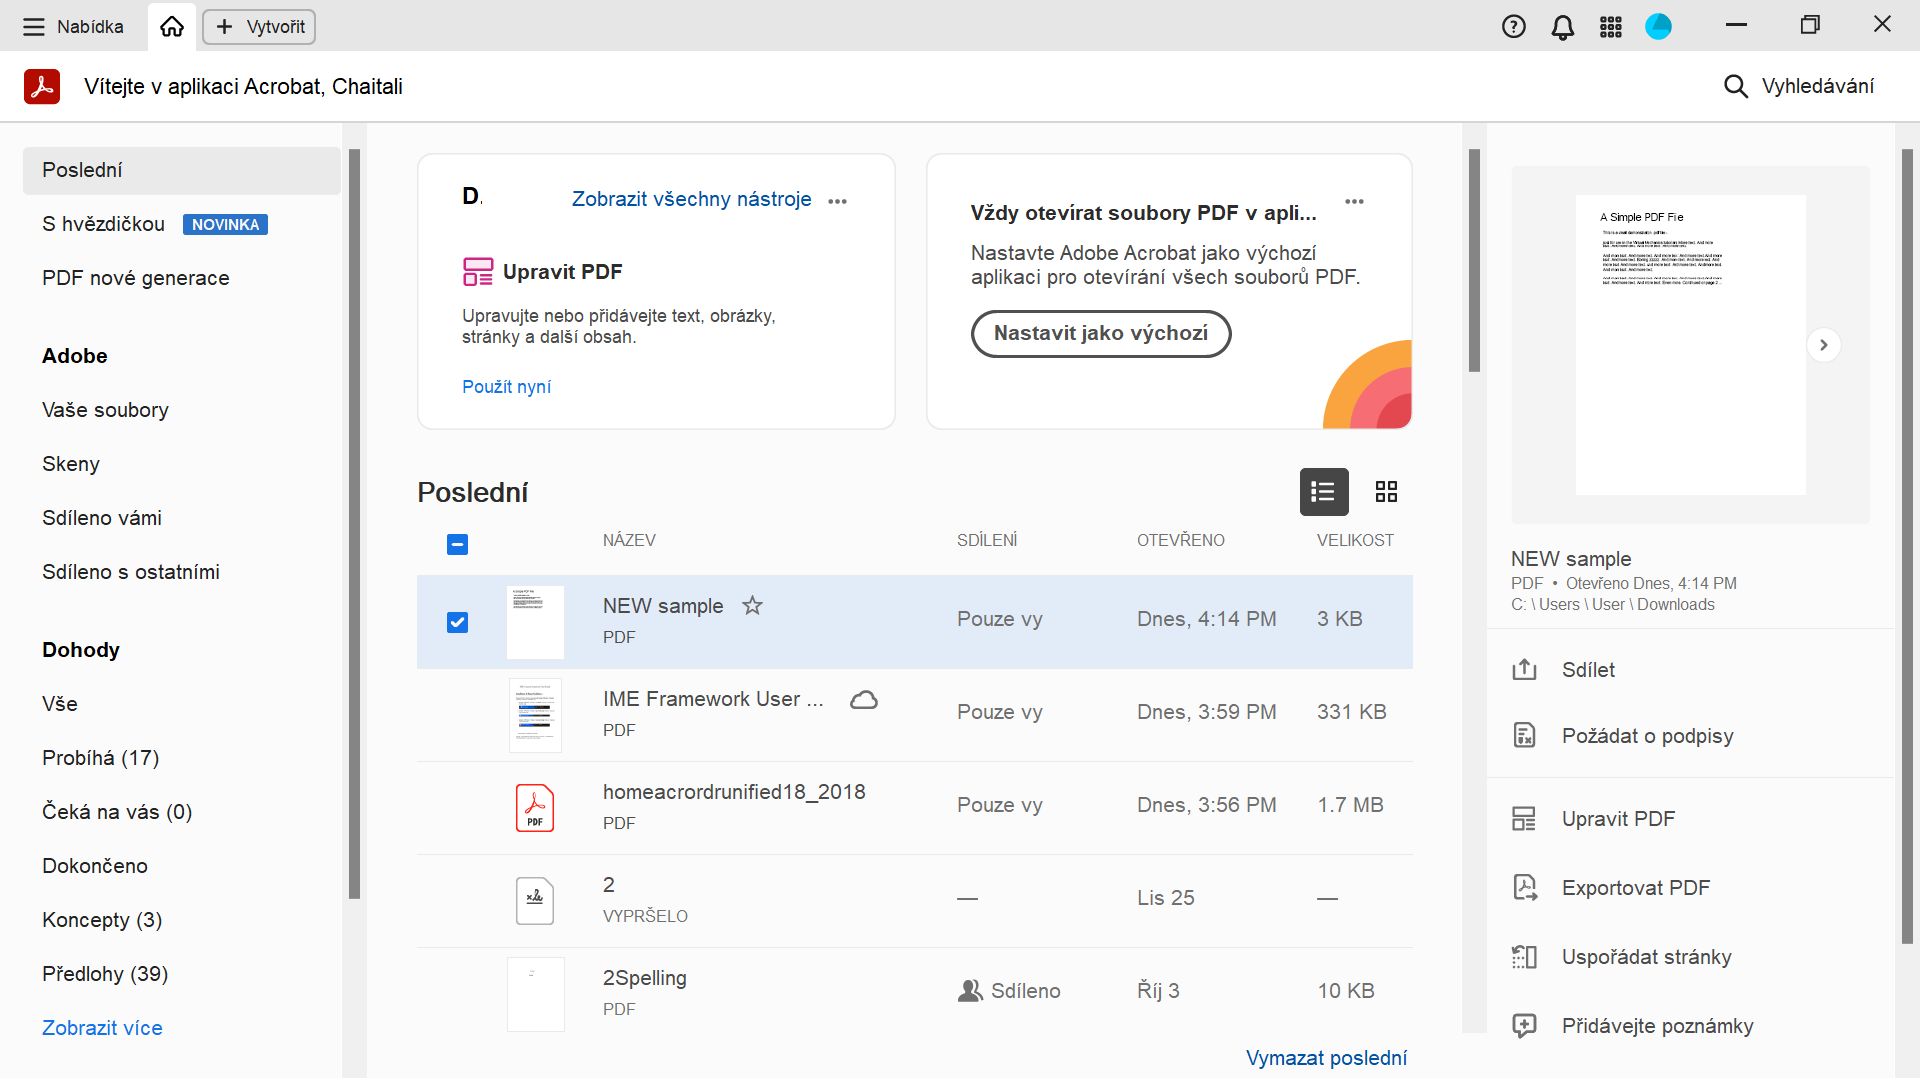This screenshot has width=1920, height=1080.
Task: Click the Sdílet share icon
Action: (x=1524, y=670)
